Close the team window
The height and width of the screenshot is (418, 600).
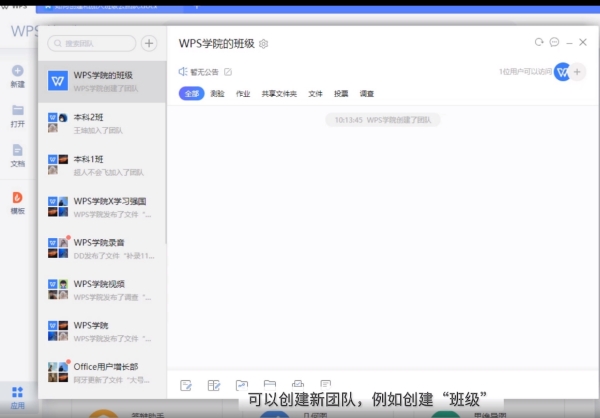point(583,42)
